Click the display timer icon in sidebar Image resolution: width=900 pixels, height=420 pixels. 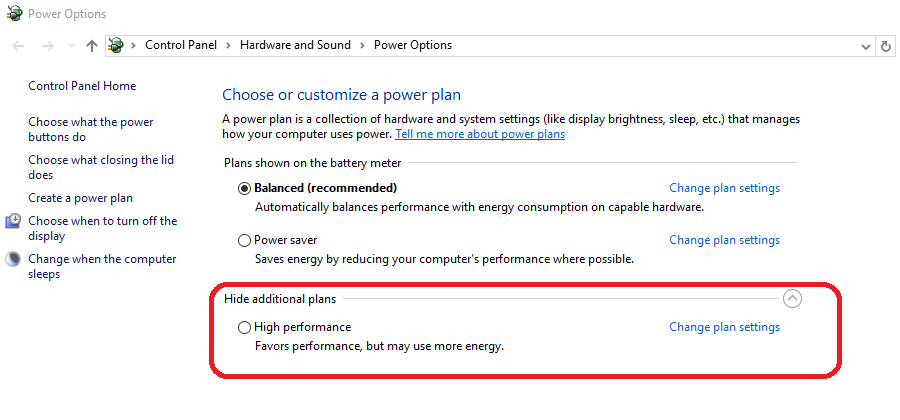[14, 221]
